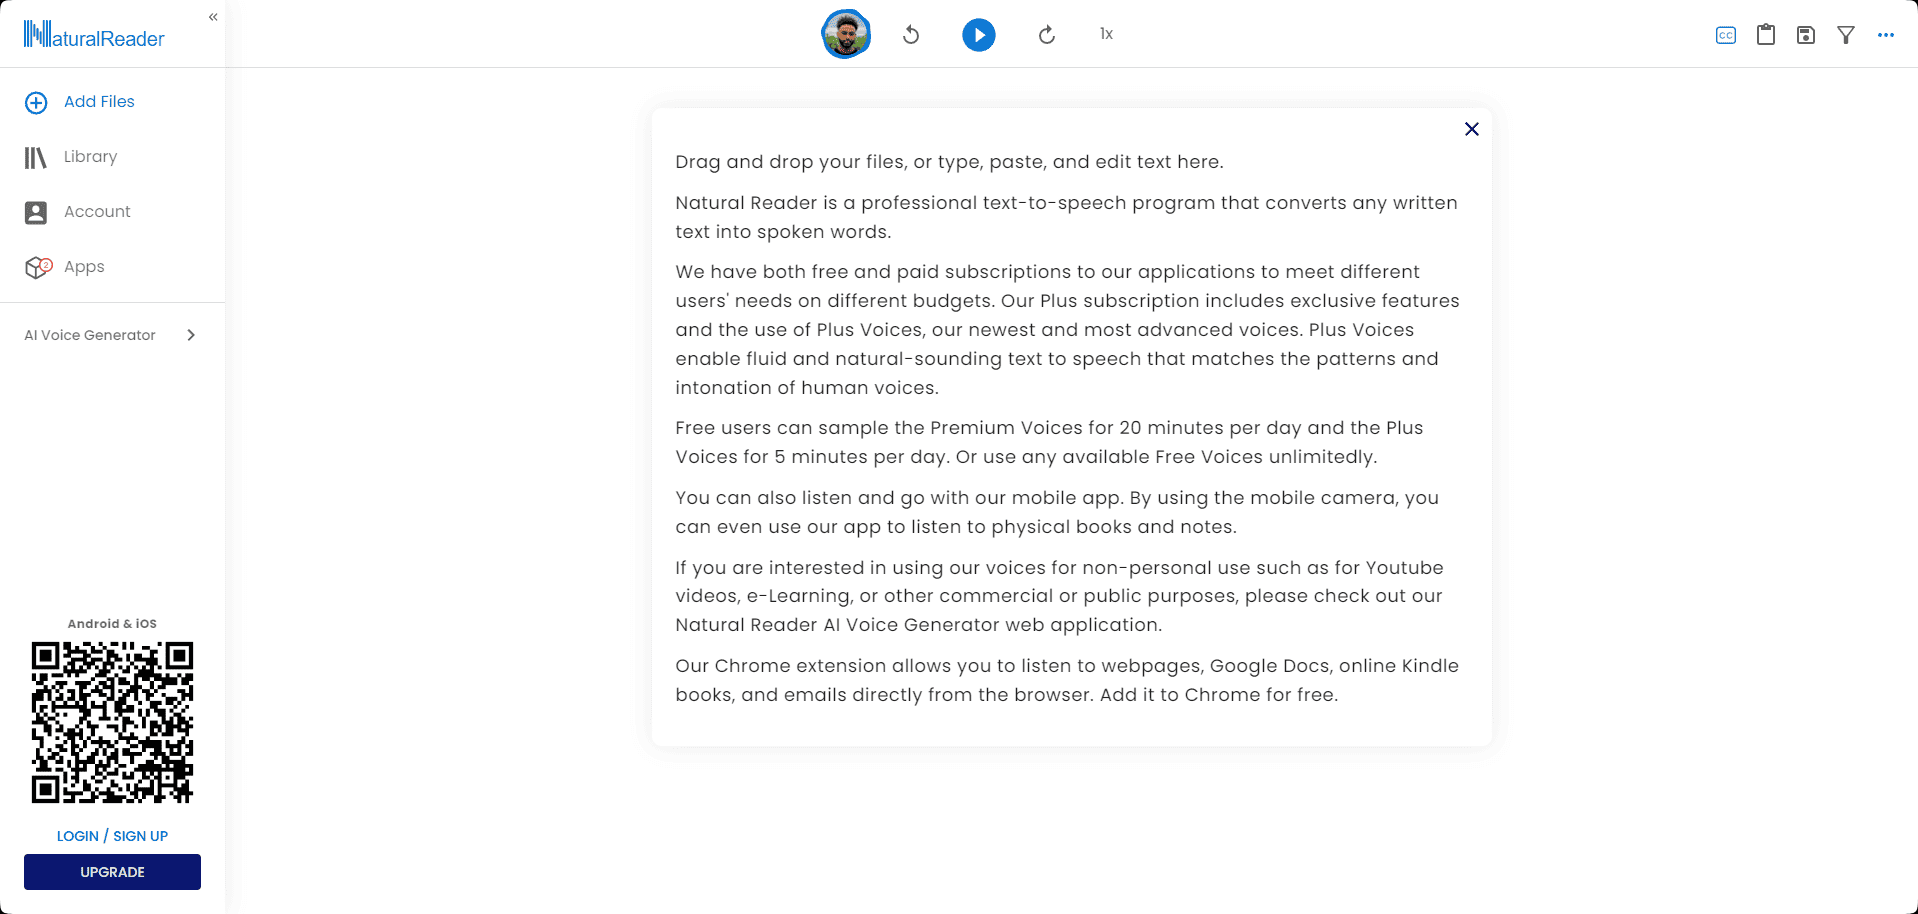Viewport: 1918px width, 914px height.
Task: Click the NaturalReader logo
Action: (x=94, y=35)
